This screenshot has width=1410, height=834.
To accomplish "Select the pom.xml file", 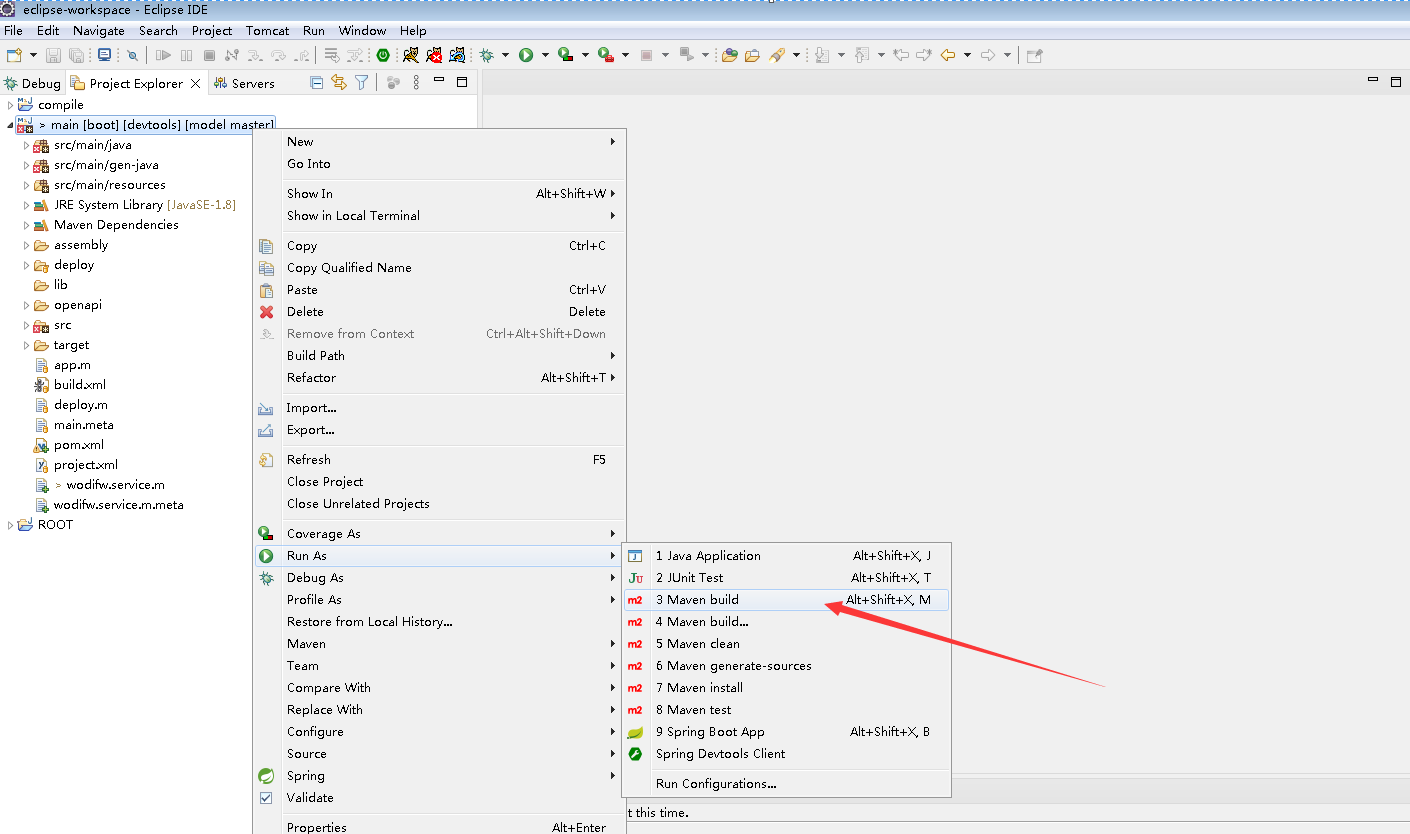I will coord(78,445).
